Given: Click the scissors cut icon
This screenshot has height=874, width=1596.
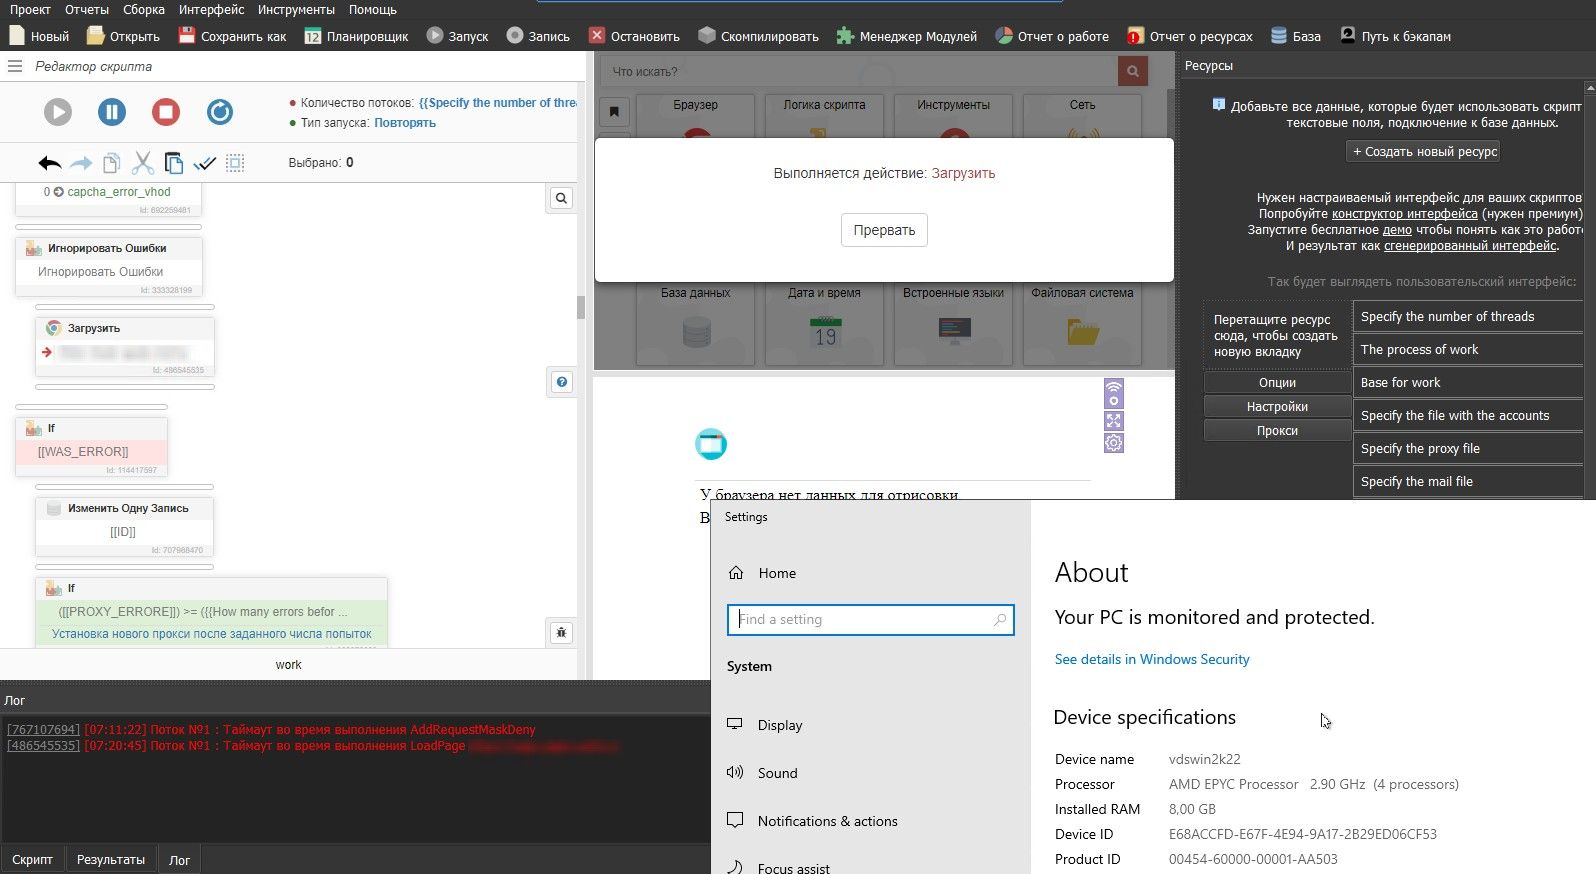Looking at the screenshot, I should pyautogui.click(x=143, y=163).
